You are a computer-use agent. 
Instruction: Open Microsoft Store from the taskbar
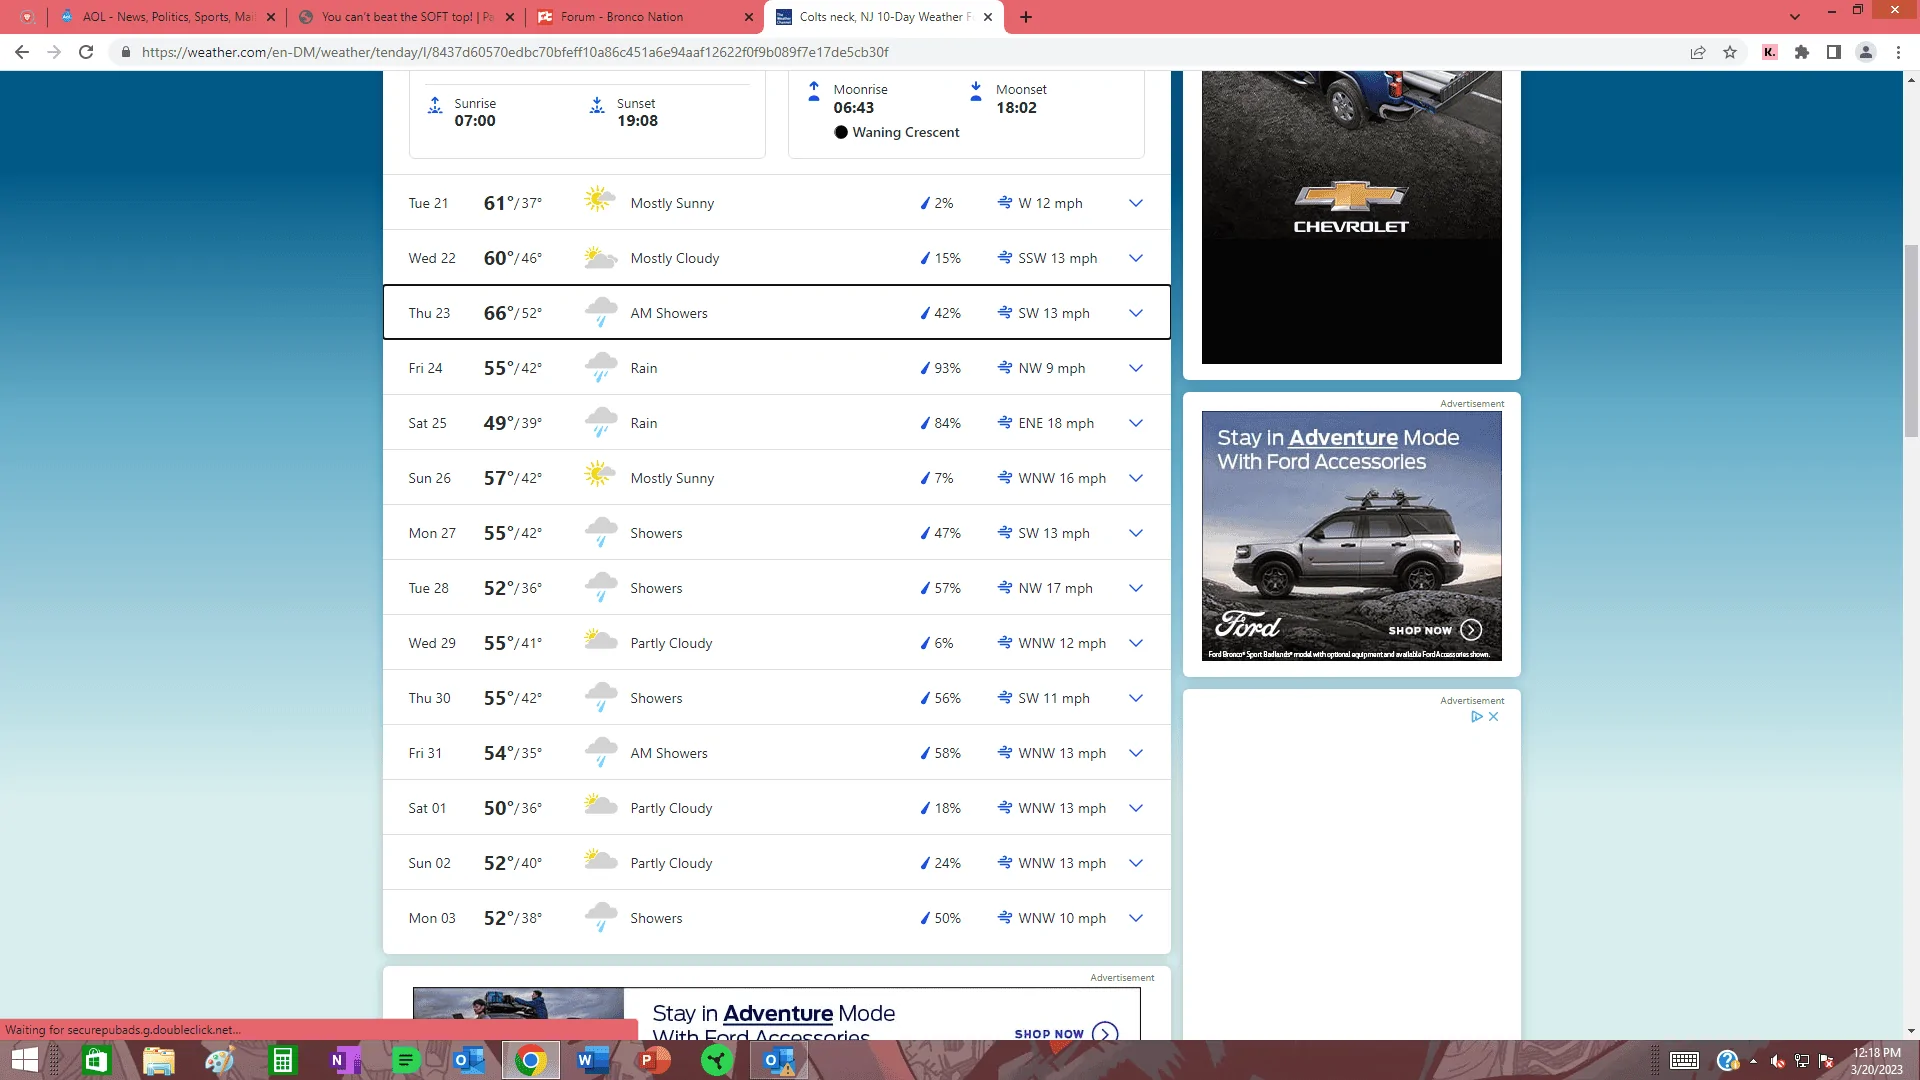(96, 1060)
